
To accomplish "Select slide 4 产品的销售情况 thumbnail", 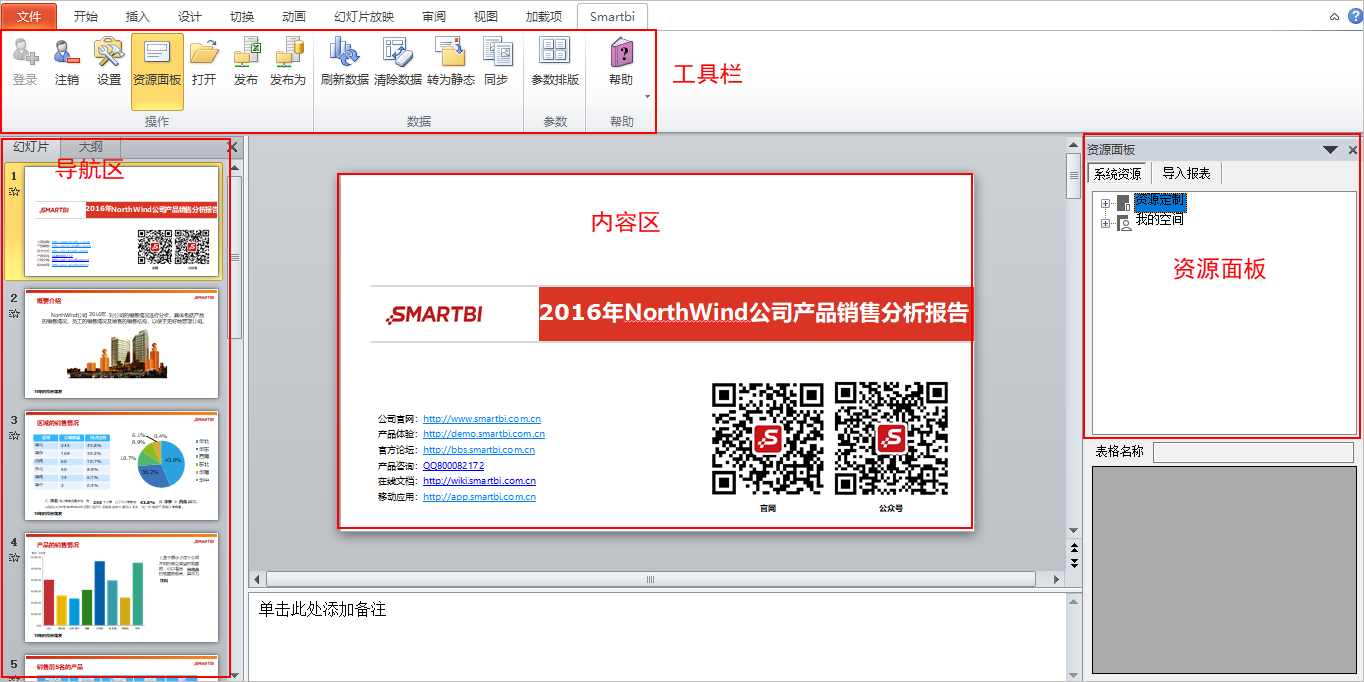I will [121, 587].
